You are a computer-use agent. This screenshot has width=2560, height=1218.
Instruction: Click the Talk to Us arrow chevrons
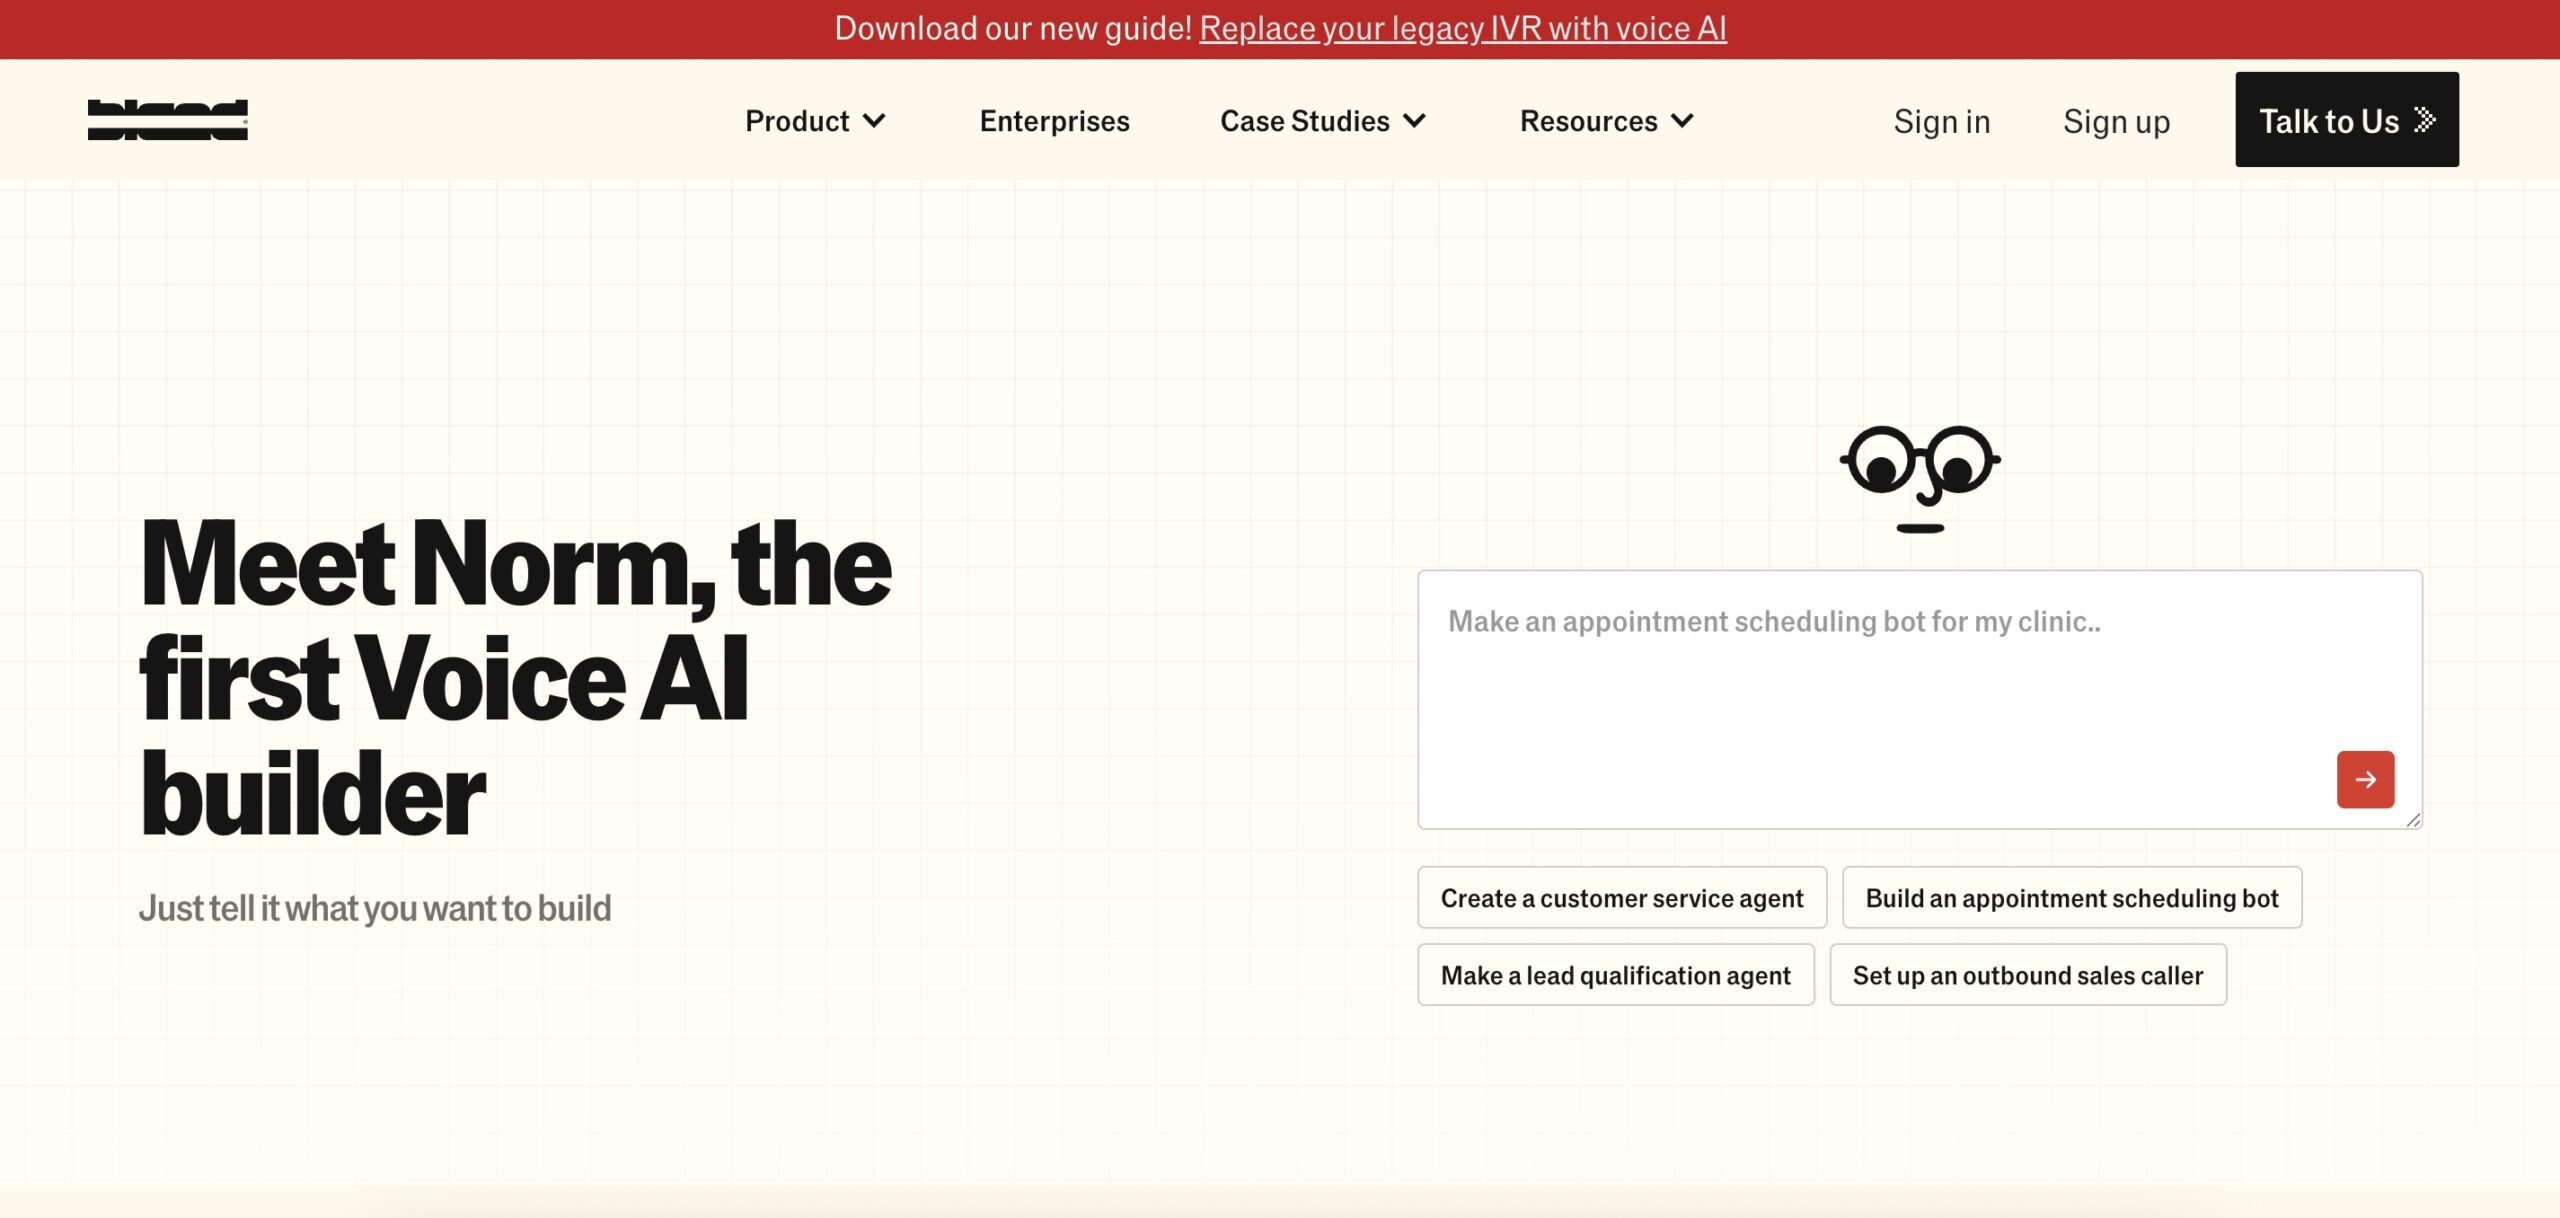click(x=2424, y=120)
